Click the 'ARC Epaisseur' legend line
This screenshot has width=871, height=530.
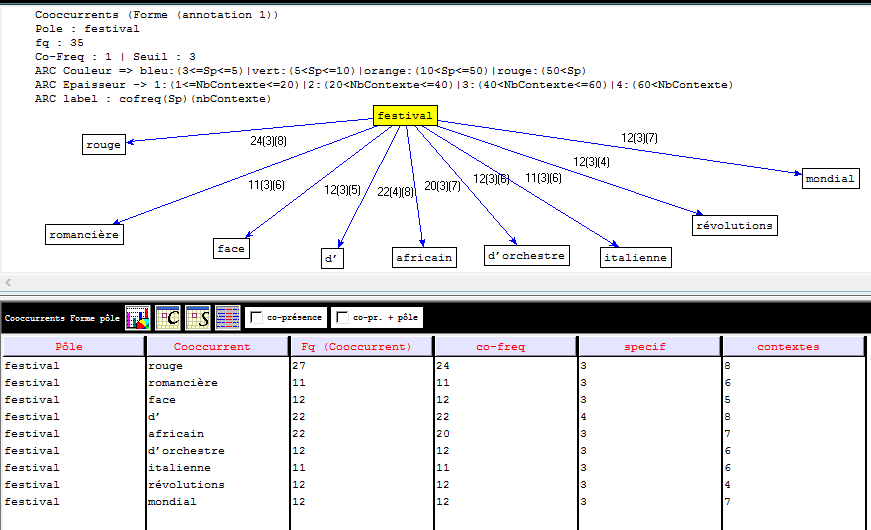(384, 84)
